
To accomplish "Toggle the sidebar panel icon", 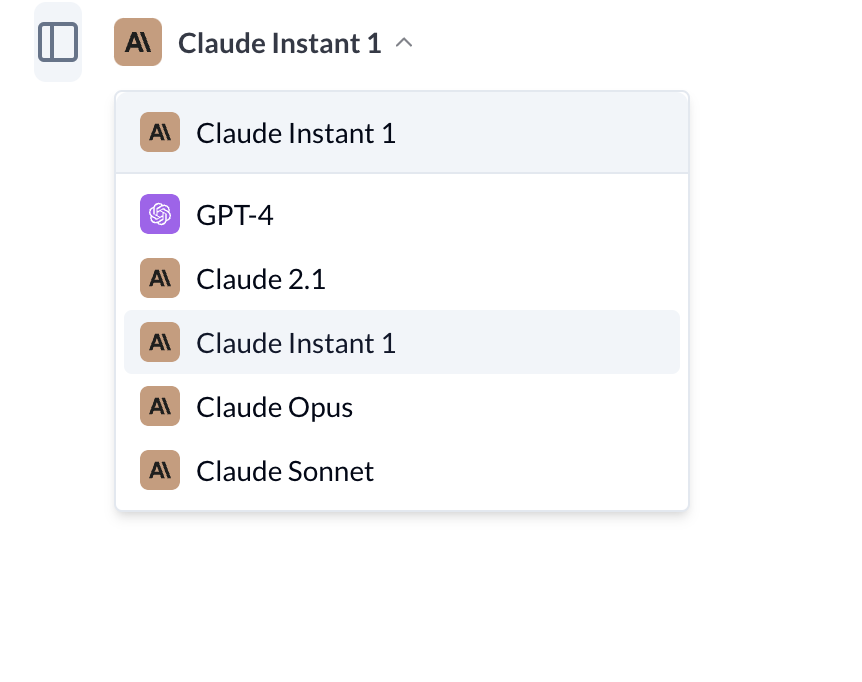I will 58,42.
